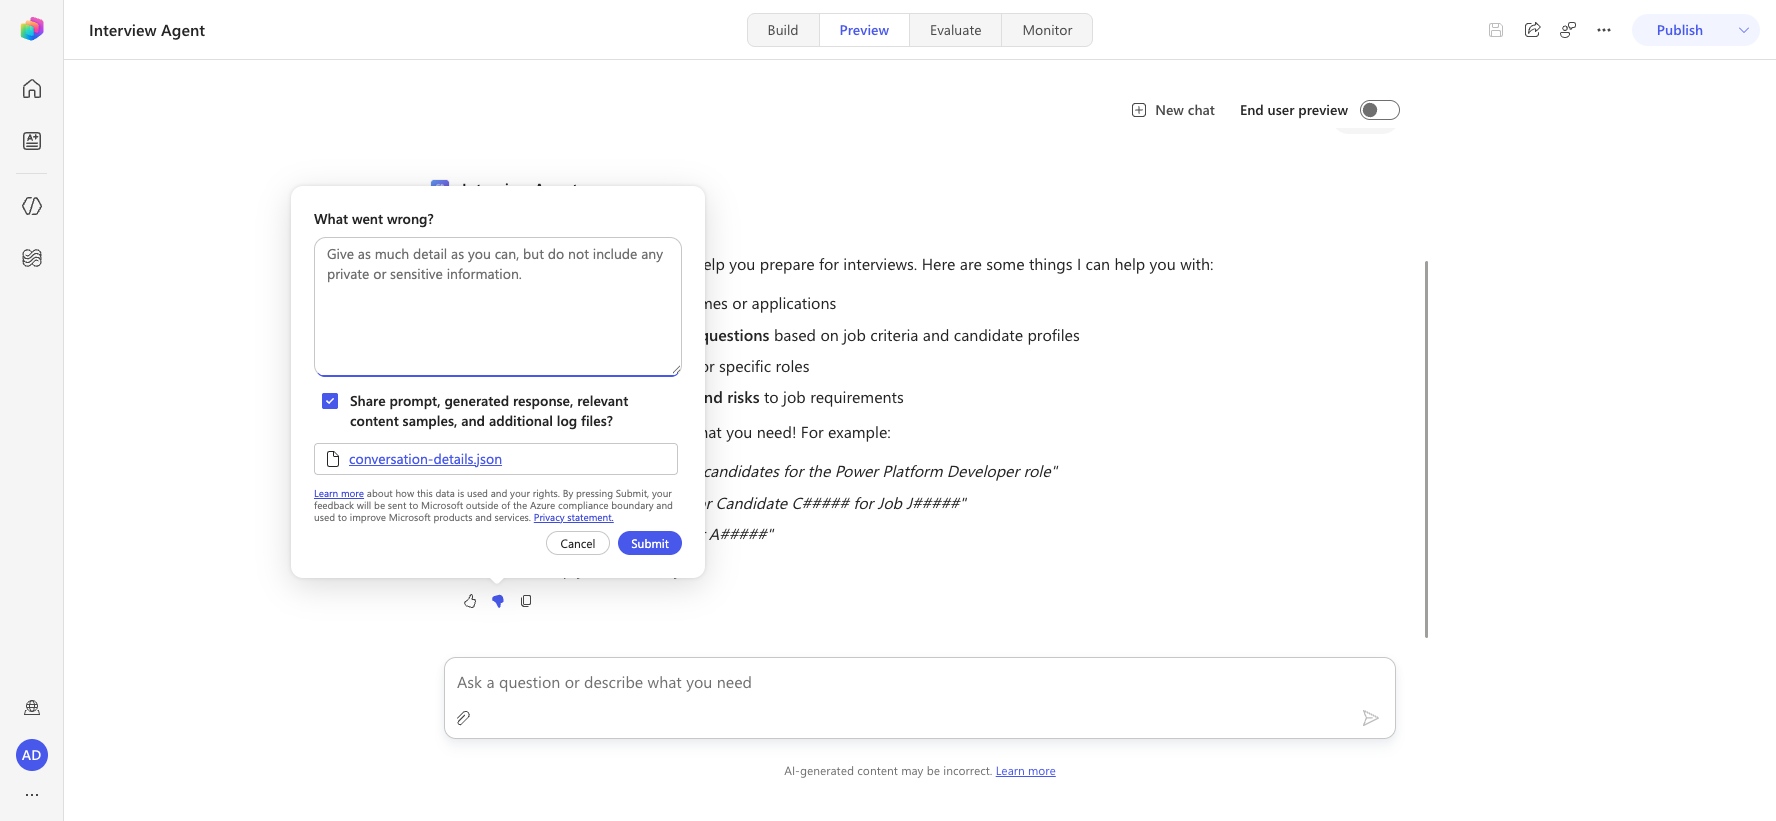This screenshot has height=821, width=1776.
Task: Copy the response with copy icon
Action: click(x=526, y=601)
